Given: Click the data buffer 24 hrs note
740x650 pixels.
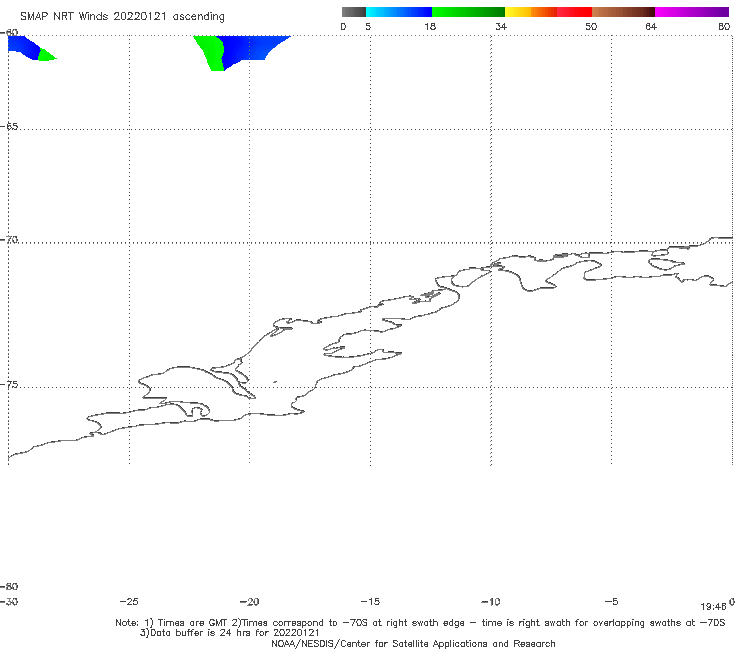Looking at the screenshot, I should pyautogui.click(x=230, y=633).
